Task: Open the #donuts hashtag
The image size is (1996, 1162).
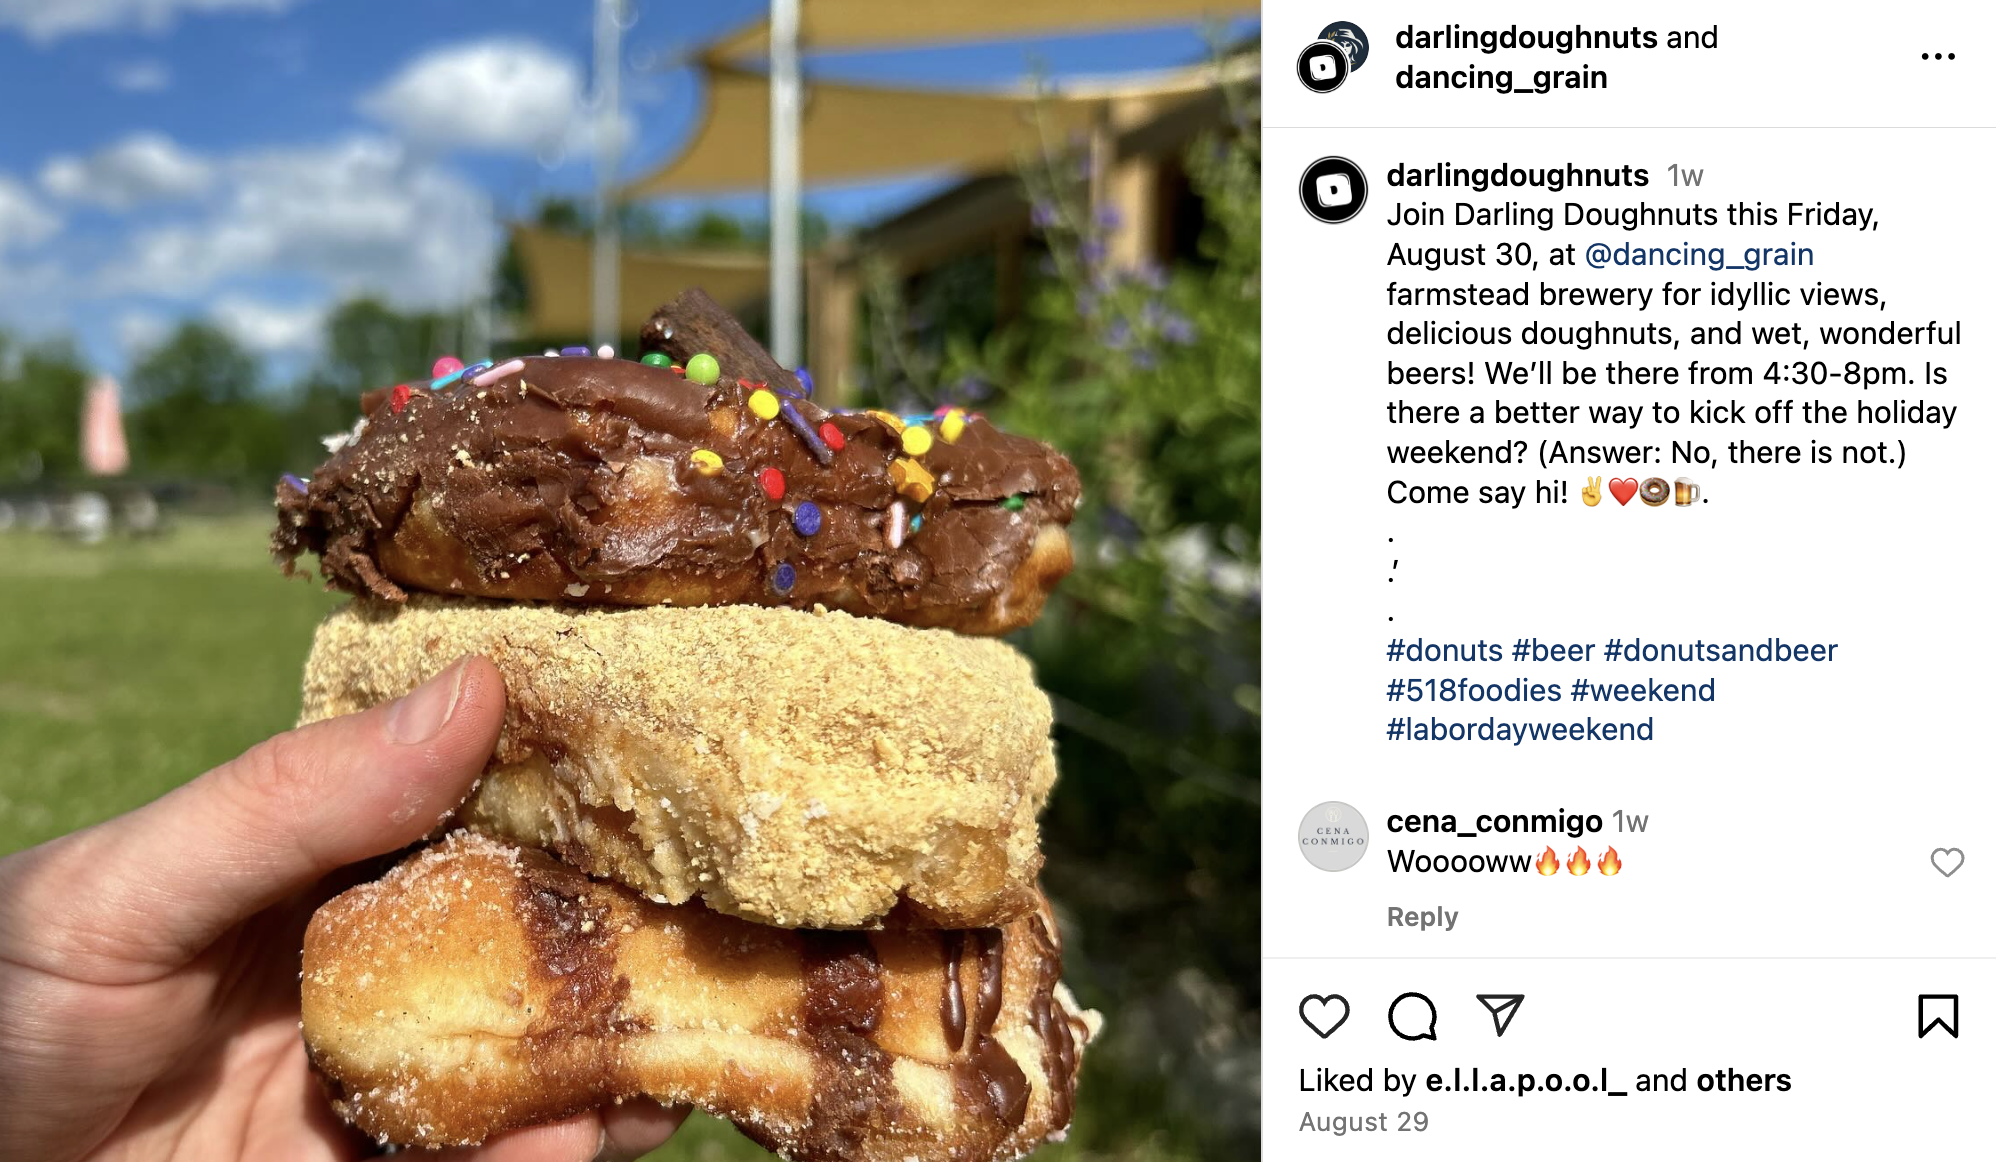Action: point(1444,650)
